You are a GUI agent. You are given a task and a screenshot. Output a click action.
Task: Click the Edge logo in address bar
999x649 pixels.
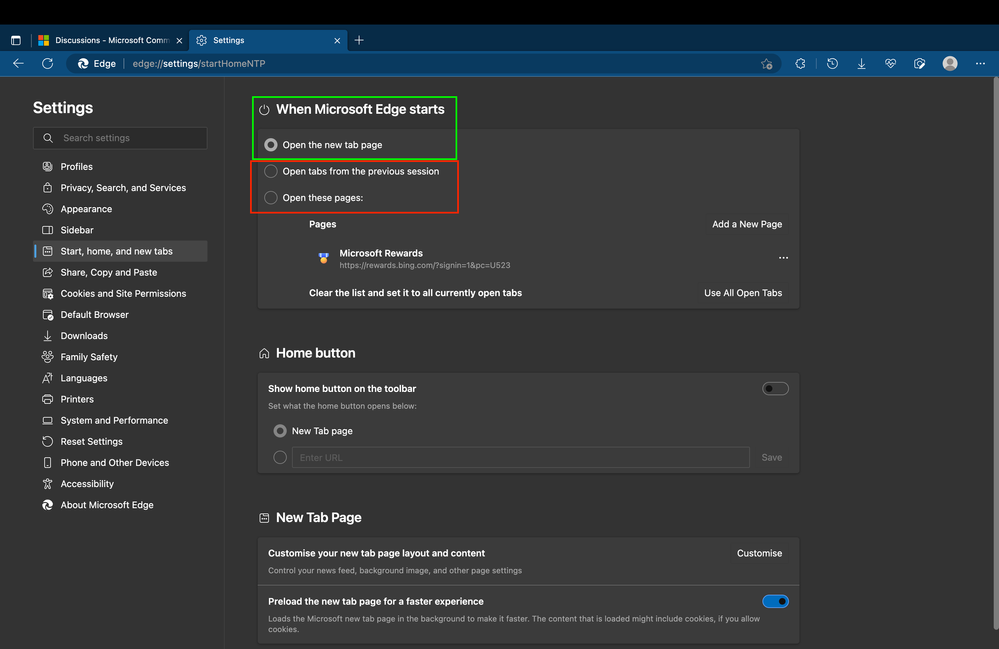[83, 64]
